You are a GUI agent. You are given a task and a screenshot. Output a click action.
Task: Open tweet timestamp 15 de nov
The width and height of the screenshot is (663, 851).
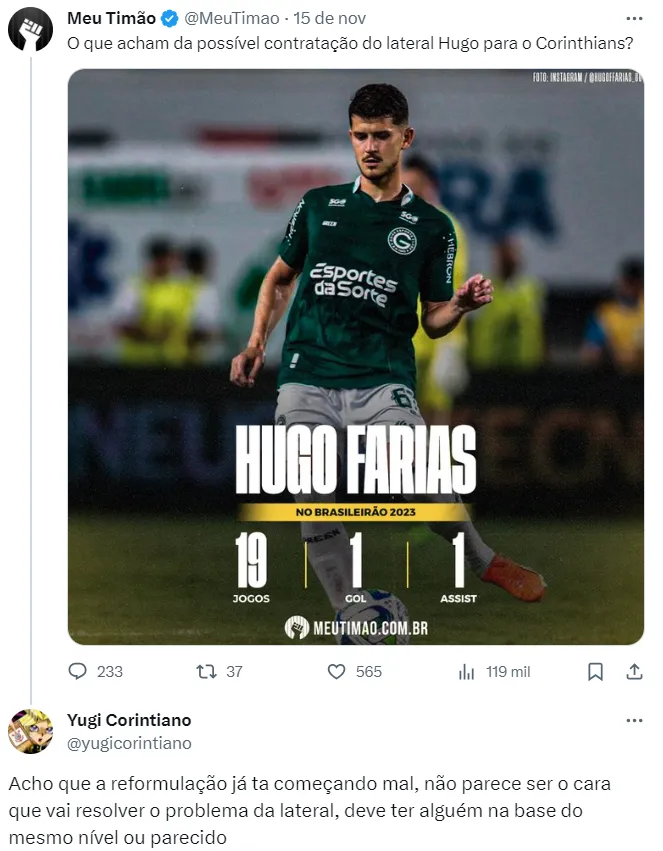tap(330, 19)
